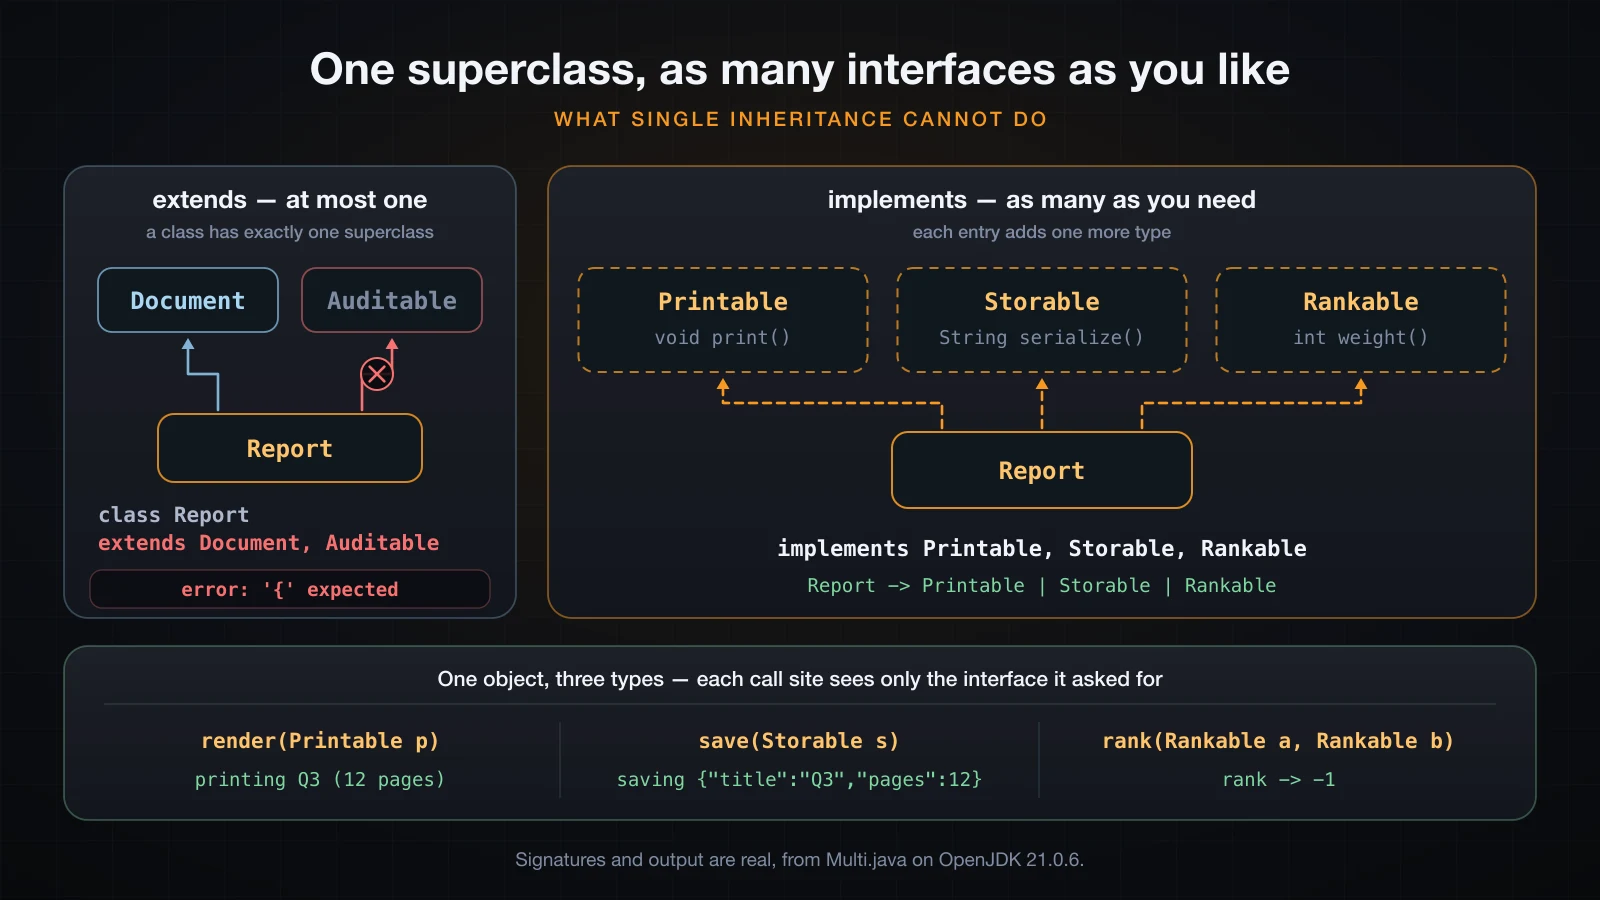Click the Printable interface box
1600x900 pixels.
[723, 320]
